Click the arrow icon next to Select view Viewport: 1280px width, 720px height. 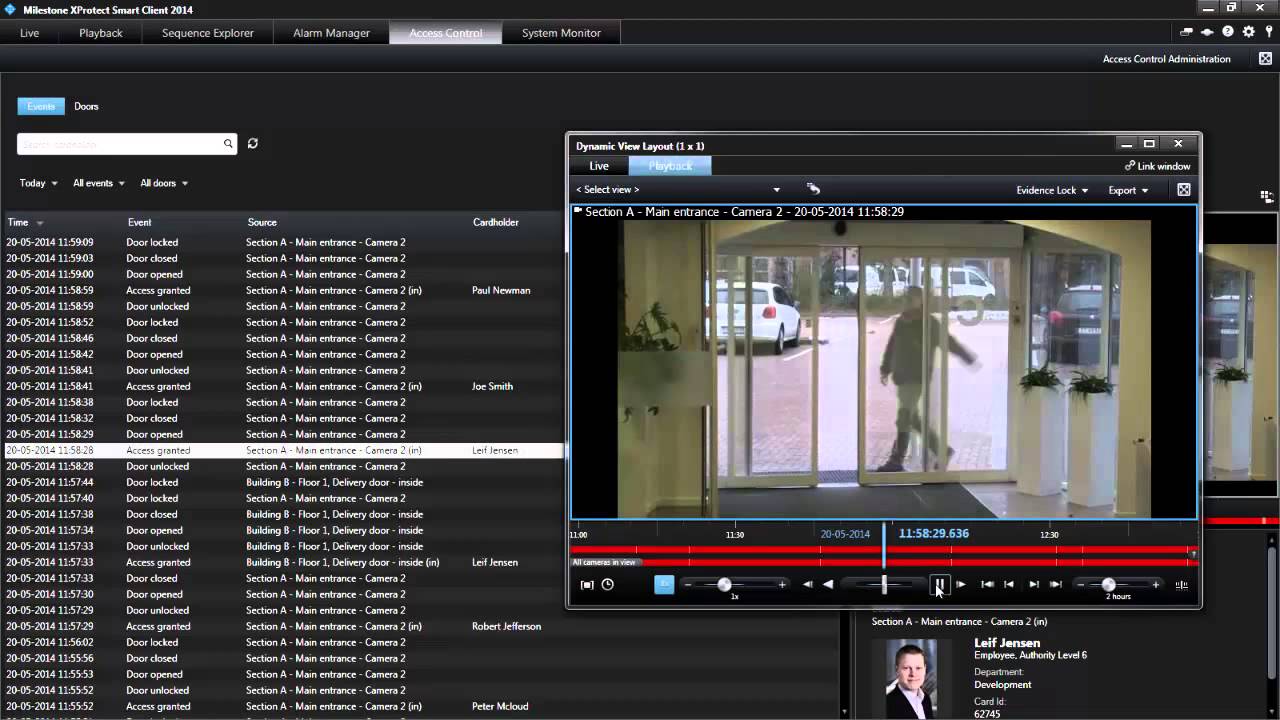click(x=813, y=189)
